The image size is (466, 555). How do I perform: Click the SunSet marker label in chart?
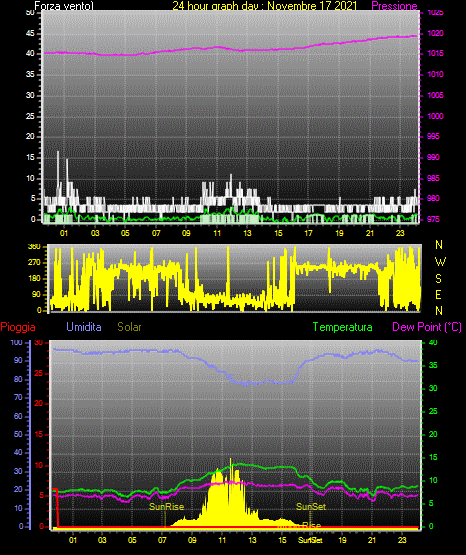[x=311, y=507]
